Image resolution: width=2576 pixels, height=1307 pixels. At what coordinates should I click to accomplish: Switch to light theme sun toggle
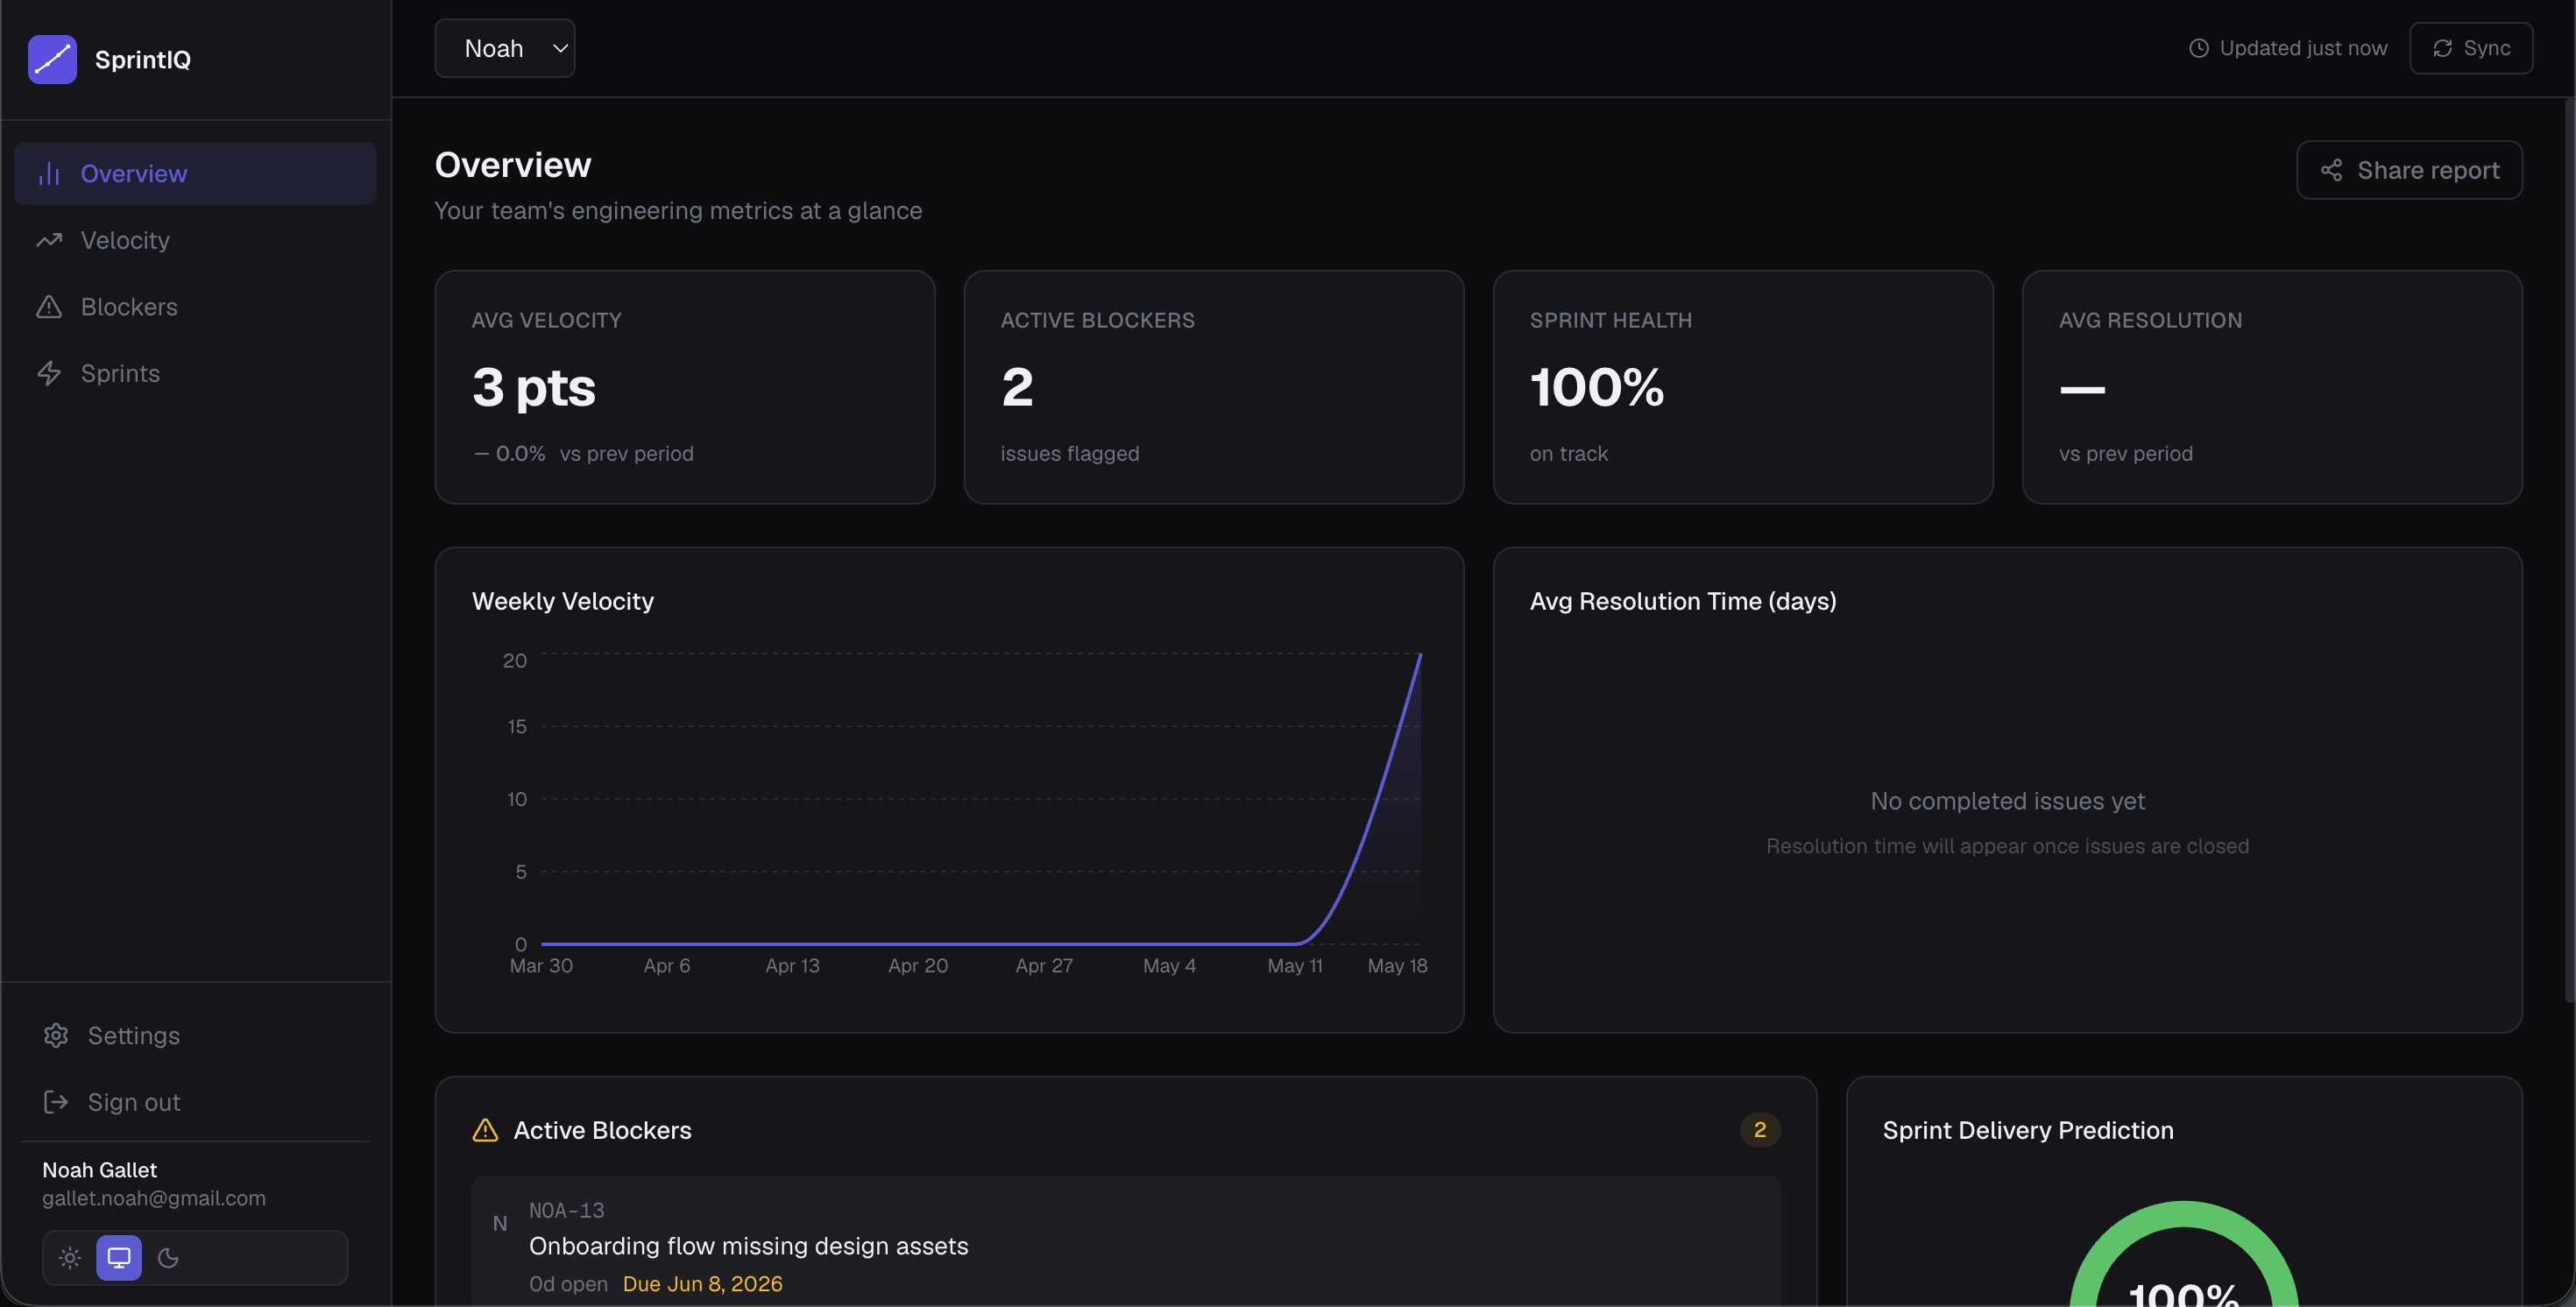[70, 1258]
